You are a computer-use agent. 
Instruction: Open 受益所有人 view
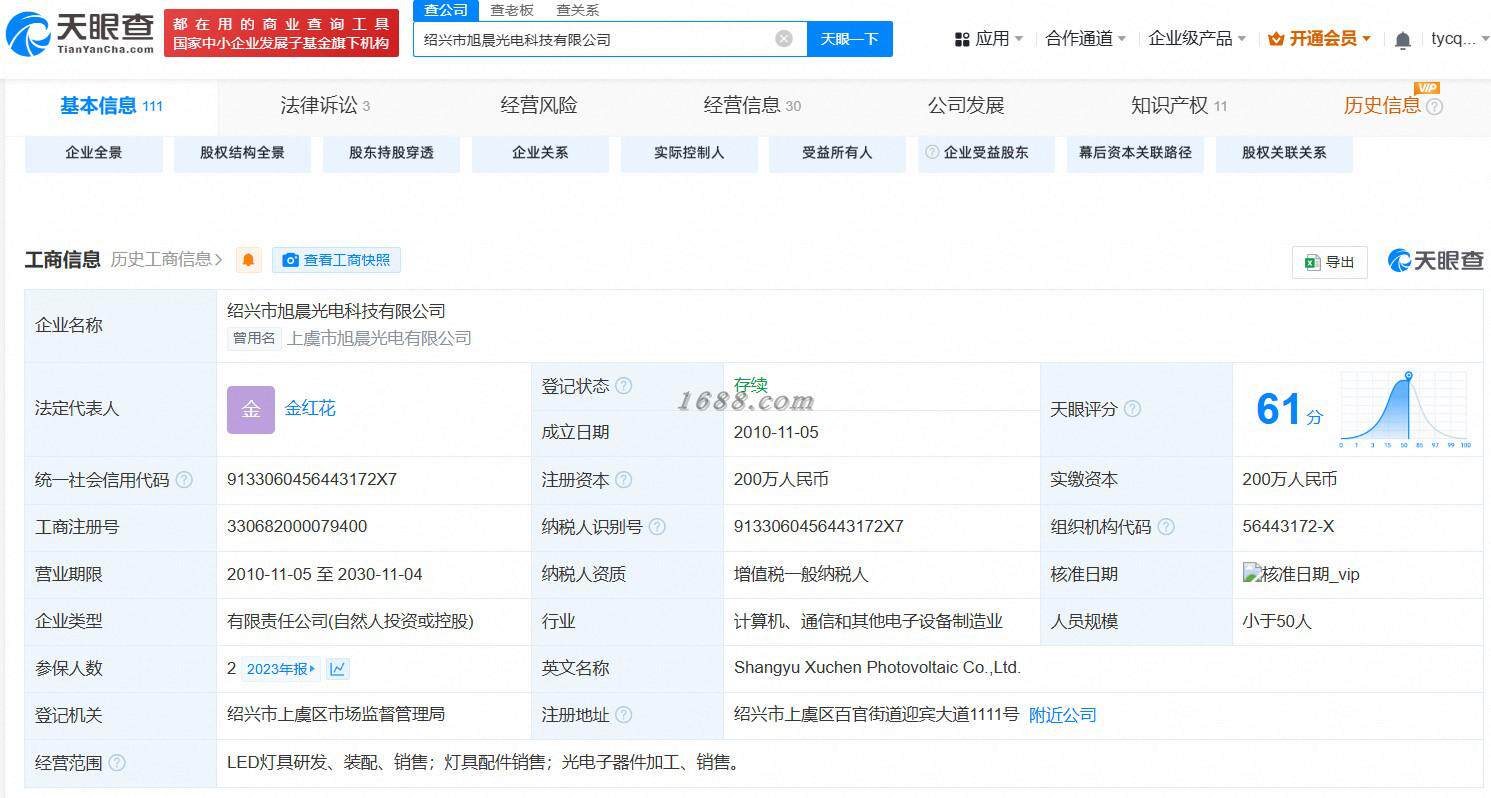click(x=837, y=153)
